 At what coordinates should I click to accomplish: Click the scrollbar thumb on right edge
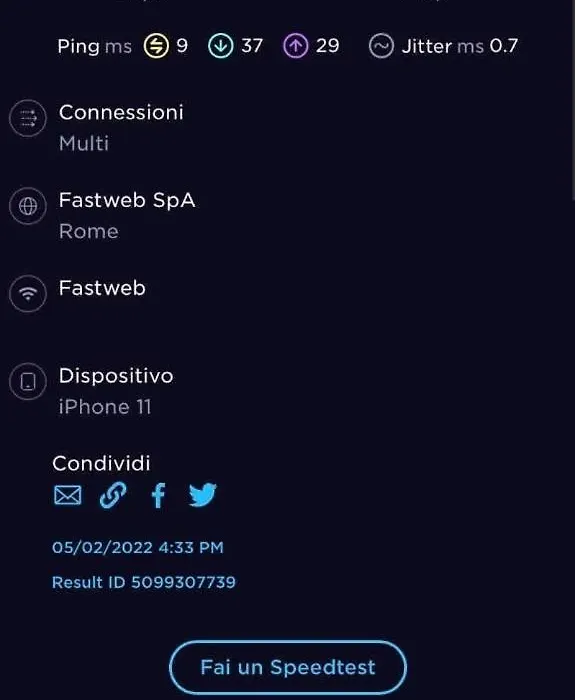(x=573, y=100)
